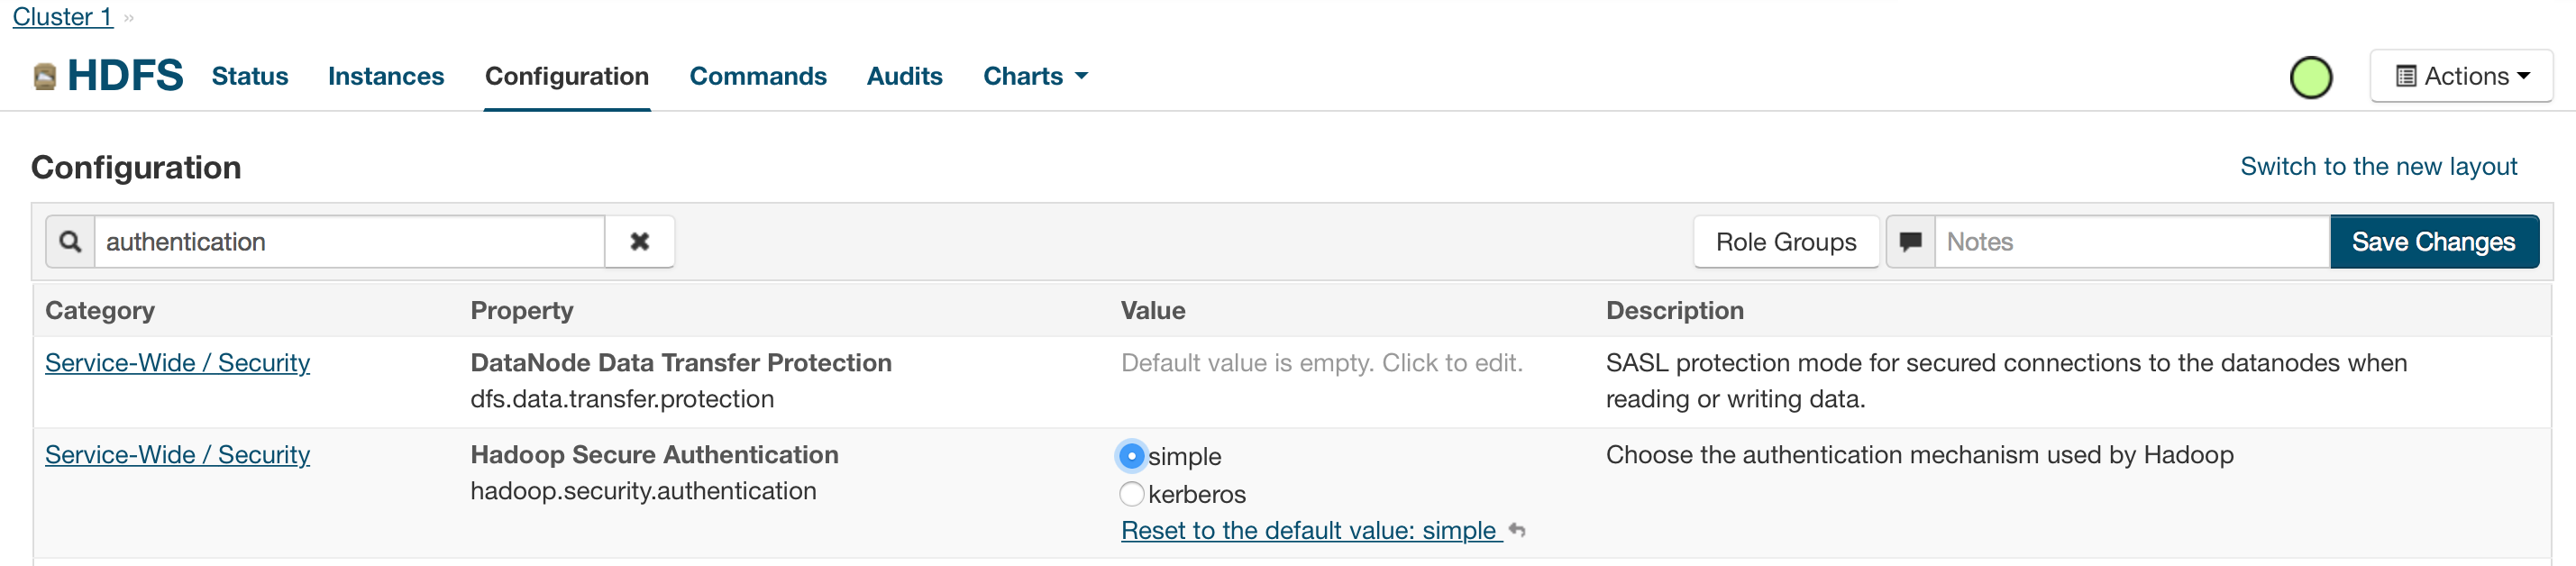Click the search magnifier icon
2576x566 pixels.
(x=70, y=242)
